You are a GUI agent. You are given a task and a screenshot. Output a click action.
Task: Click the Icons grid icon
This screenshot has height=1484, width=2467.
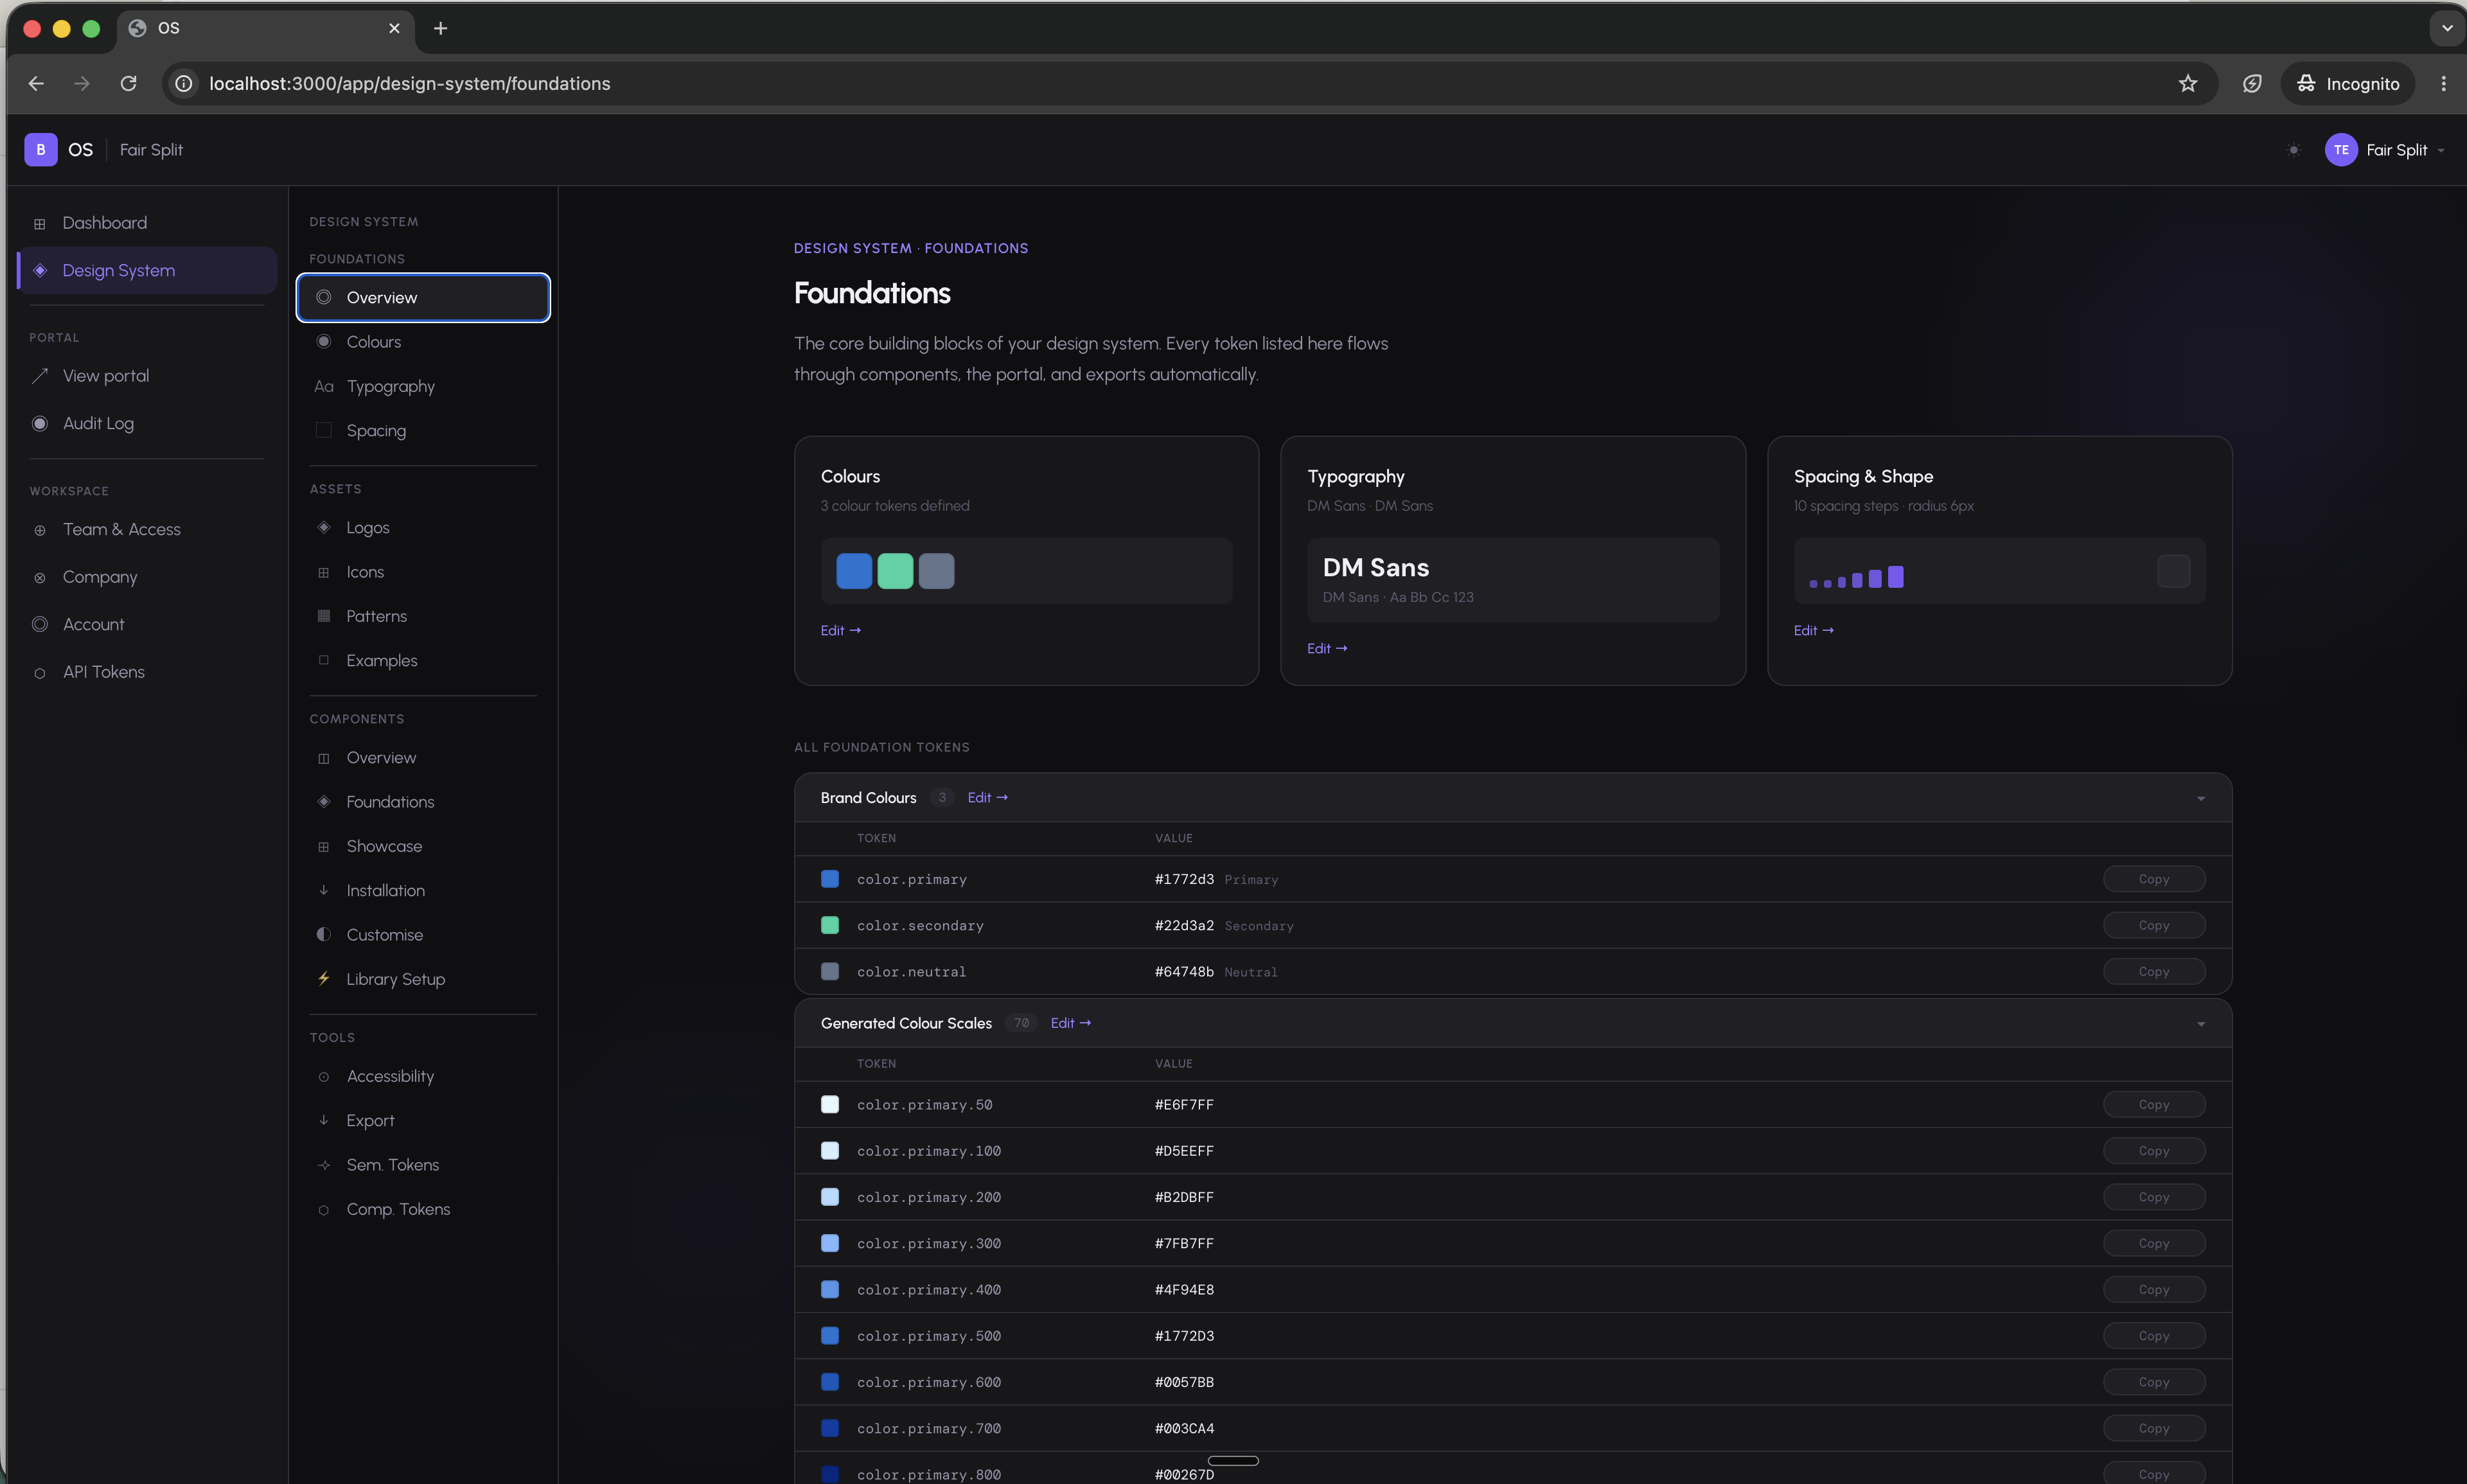(x=324, y=572)
